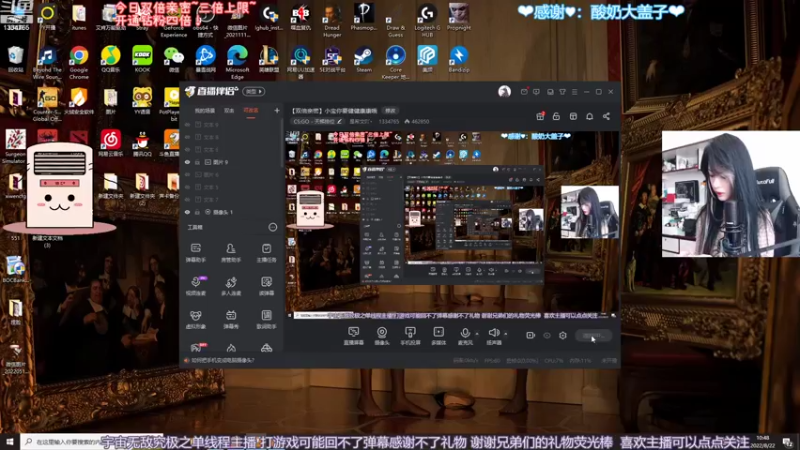The image size is (800, 450).
Task: Click the 修改 button beside stream title
Action: 390,111
